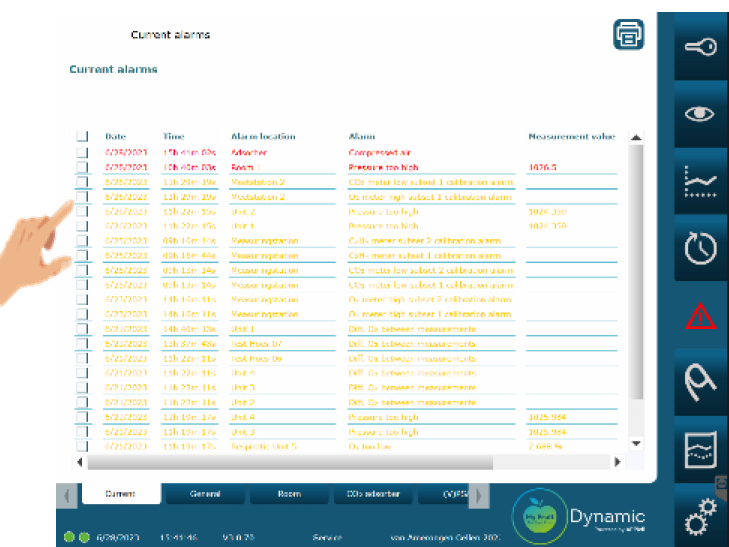This screenshot has width=729, height=547.
Task: Open the gears settings icon in sidebar
Action: 698,520
